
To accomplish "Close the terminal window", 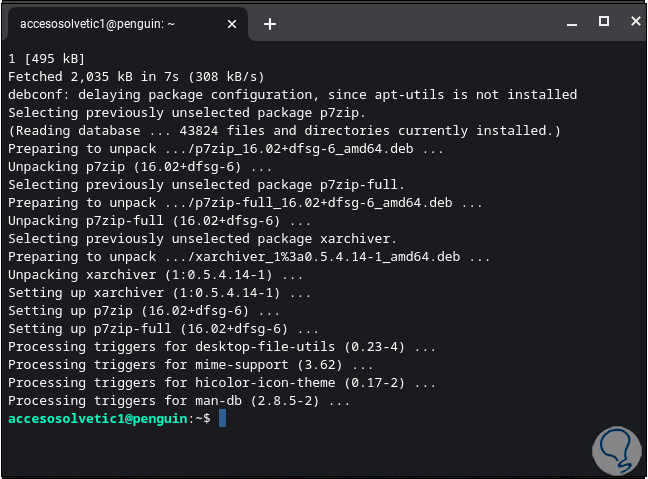I will [631, 21].
